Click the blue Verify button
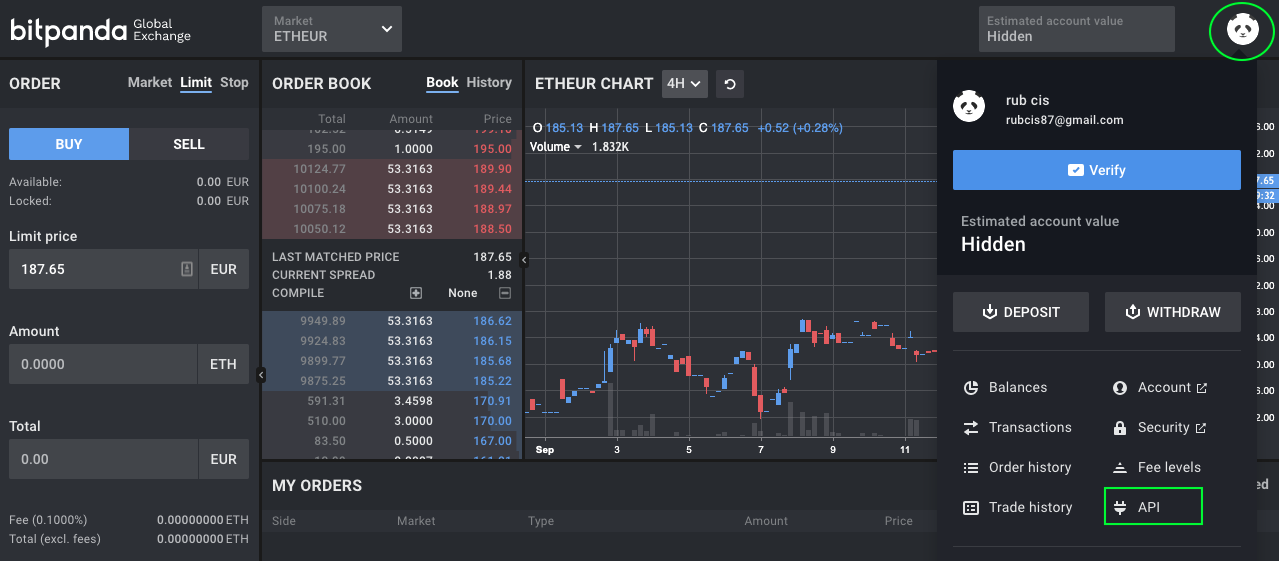Viewport: 1279px width, 561px height. coord(1096,170)
